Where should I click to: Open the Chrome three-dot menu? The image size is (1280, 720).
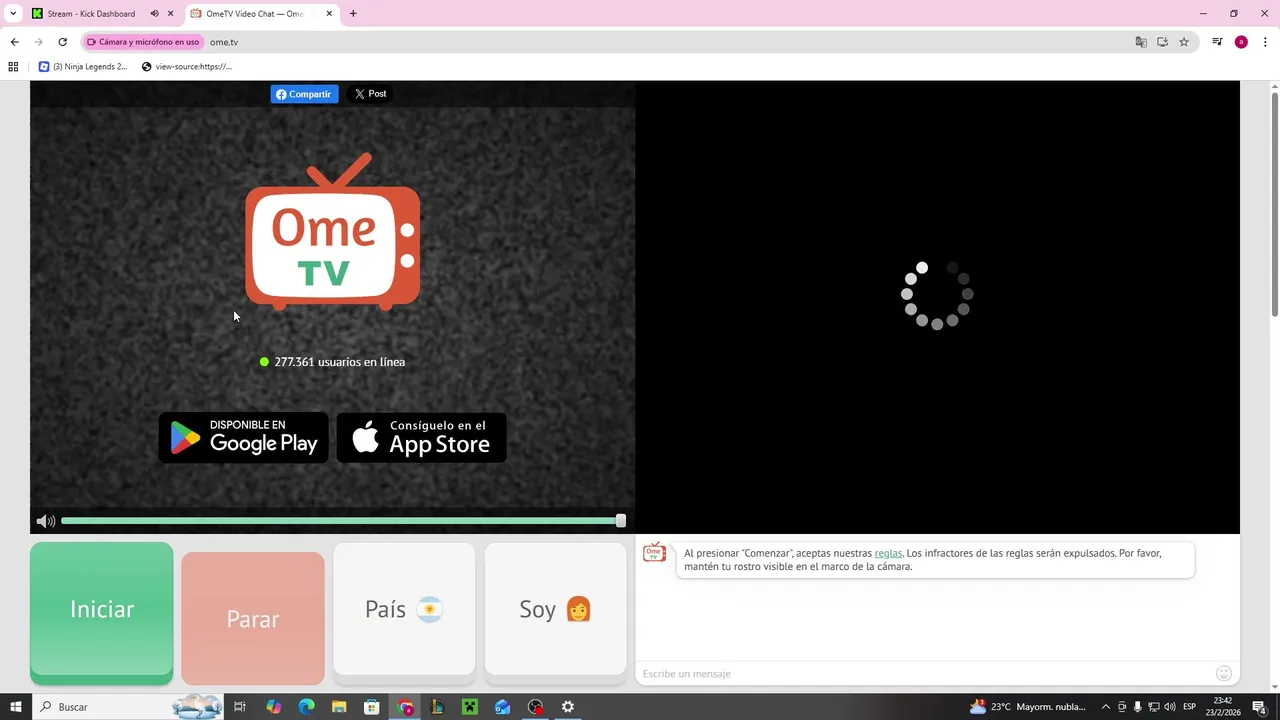point(1265,42)
